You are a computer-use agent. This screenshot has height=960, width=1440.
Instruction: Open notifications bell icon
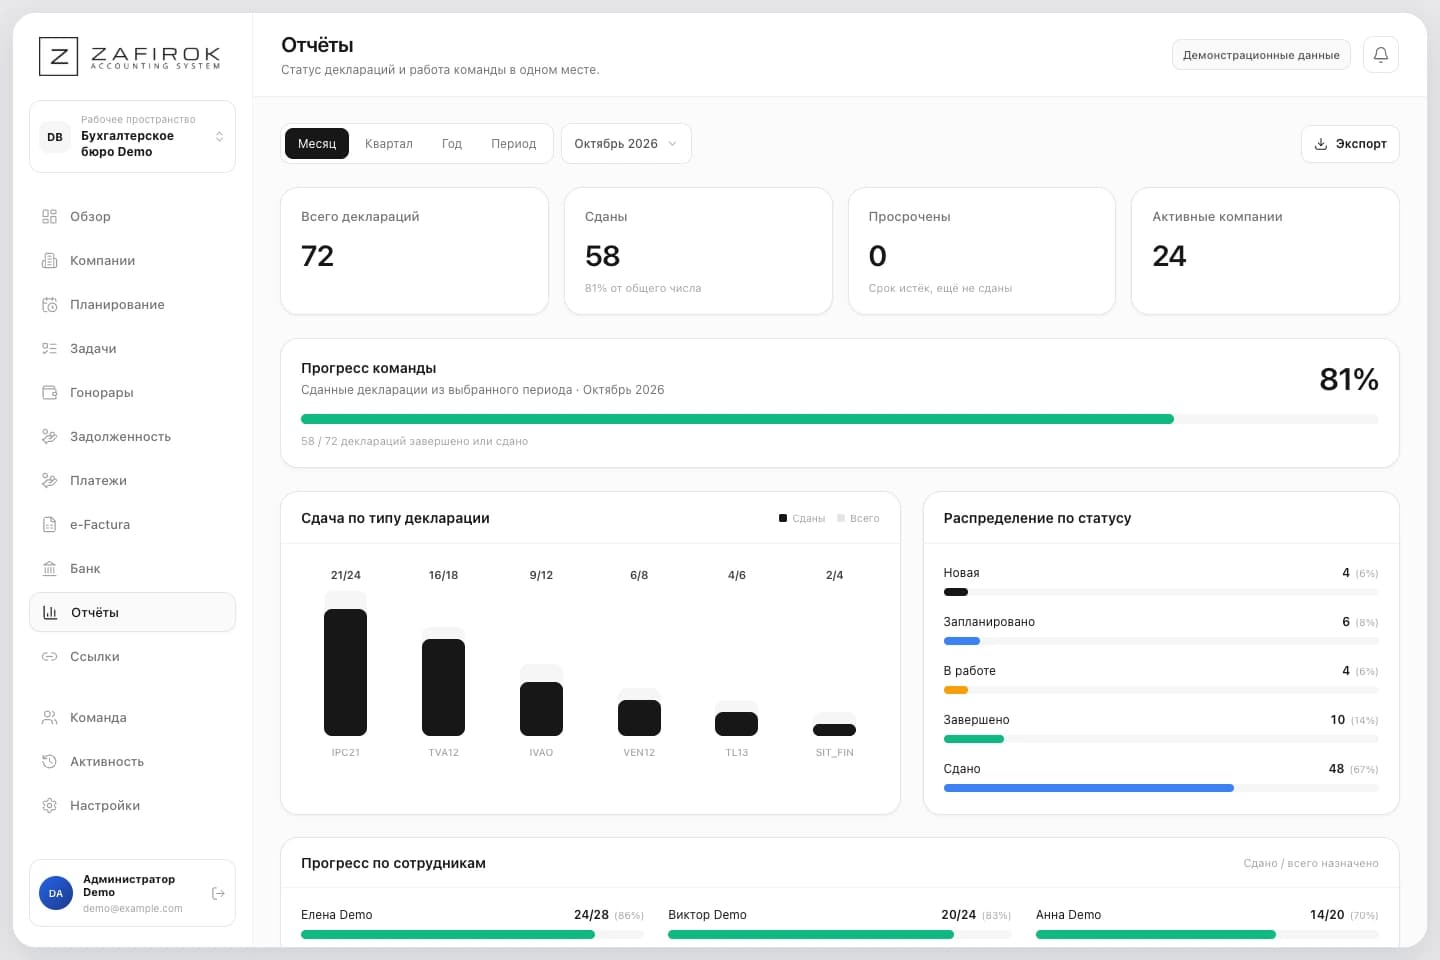point(1380,55)
